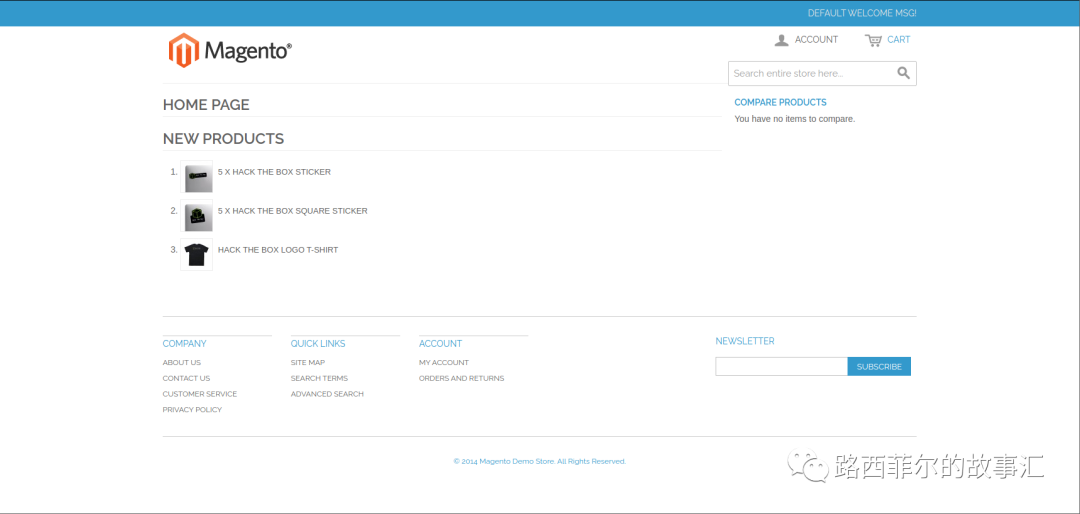The image size is (1080, 514).
Task: Click the search magnifier icon
Action: [x=903, y=73]
